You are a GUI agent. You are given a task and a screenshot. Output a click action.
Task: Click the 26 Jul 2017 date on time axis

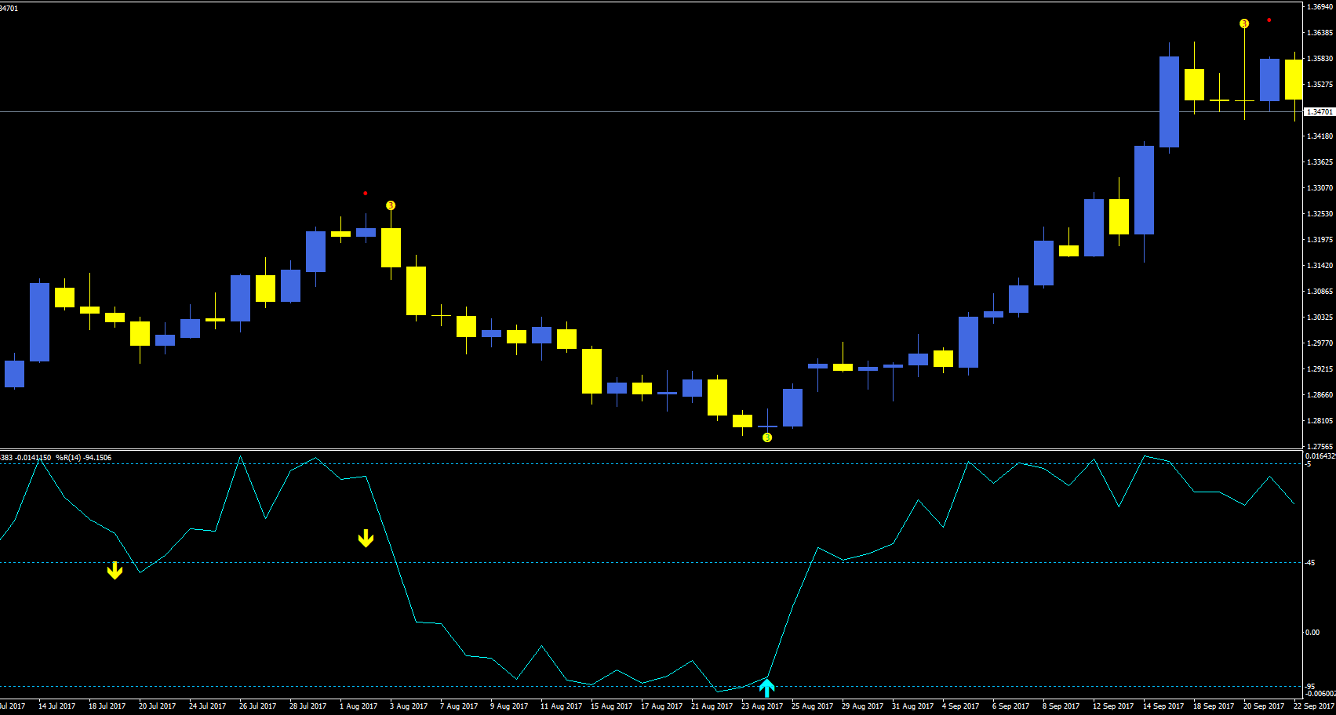pos(257,706)
